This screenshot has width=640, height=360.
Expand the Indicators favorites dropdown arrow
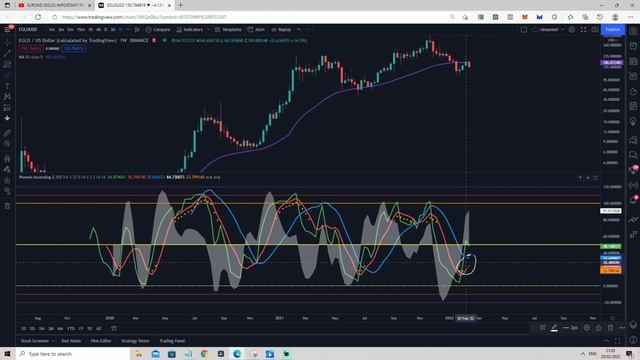[x=208, y=30]
